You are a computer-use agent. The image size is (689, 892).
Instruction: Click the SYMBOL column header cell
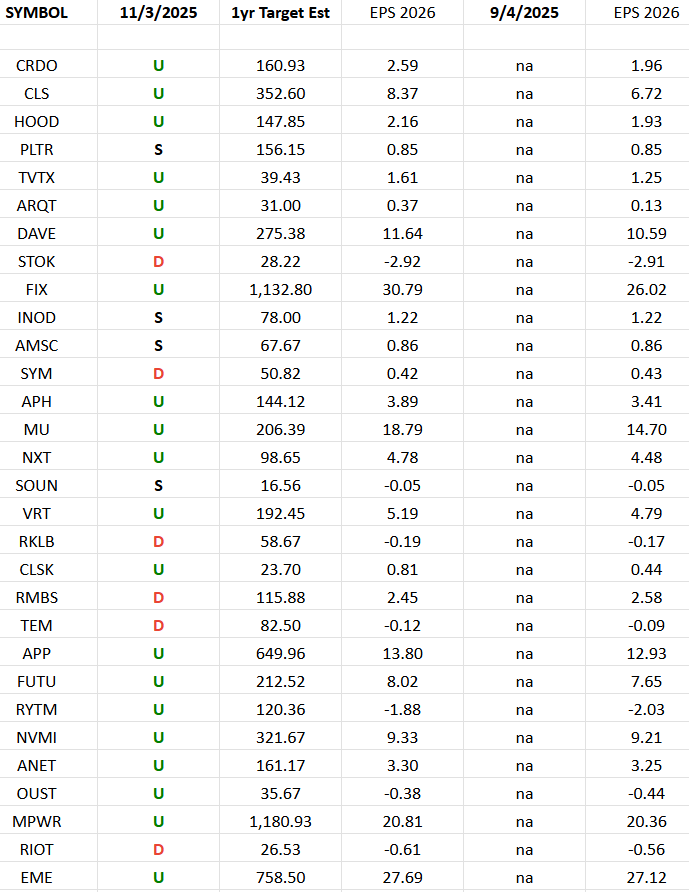38,13
